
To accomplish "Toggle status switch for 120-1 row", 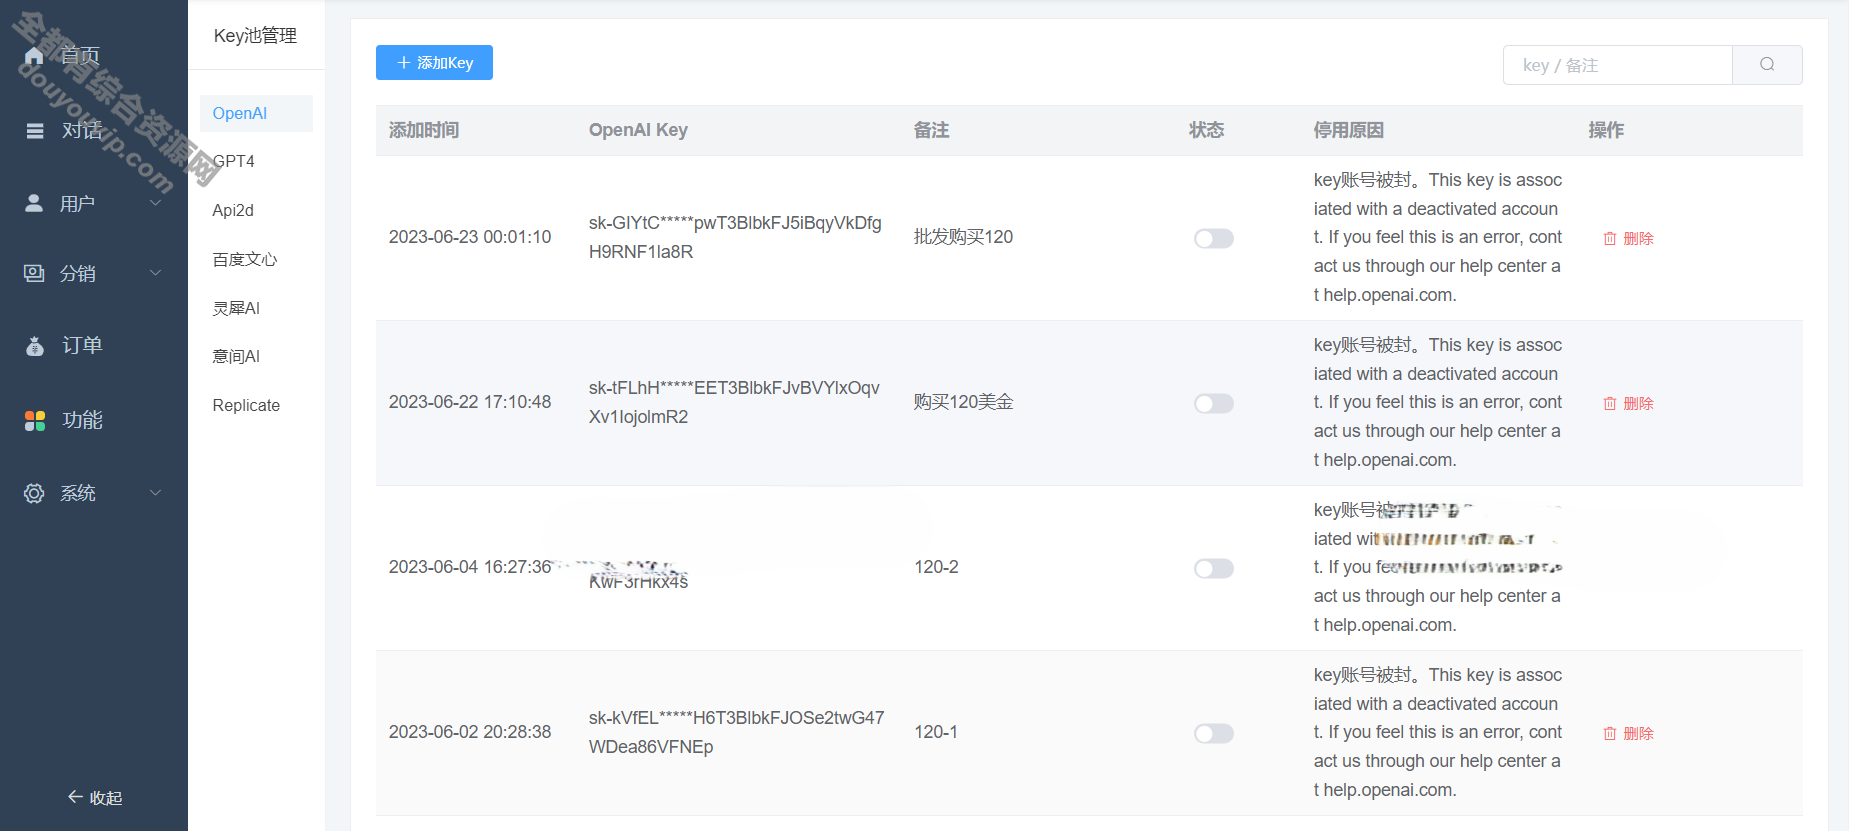I will click(1213, 733).
